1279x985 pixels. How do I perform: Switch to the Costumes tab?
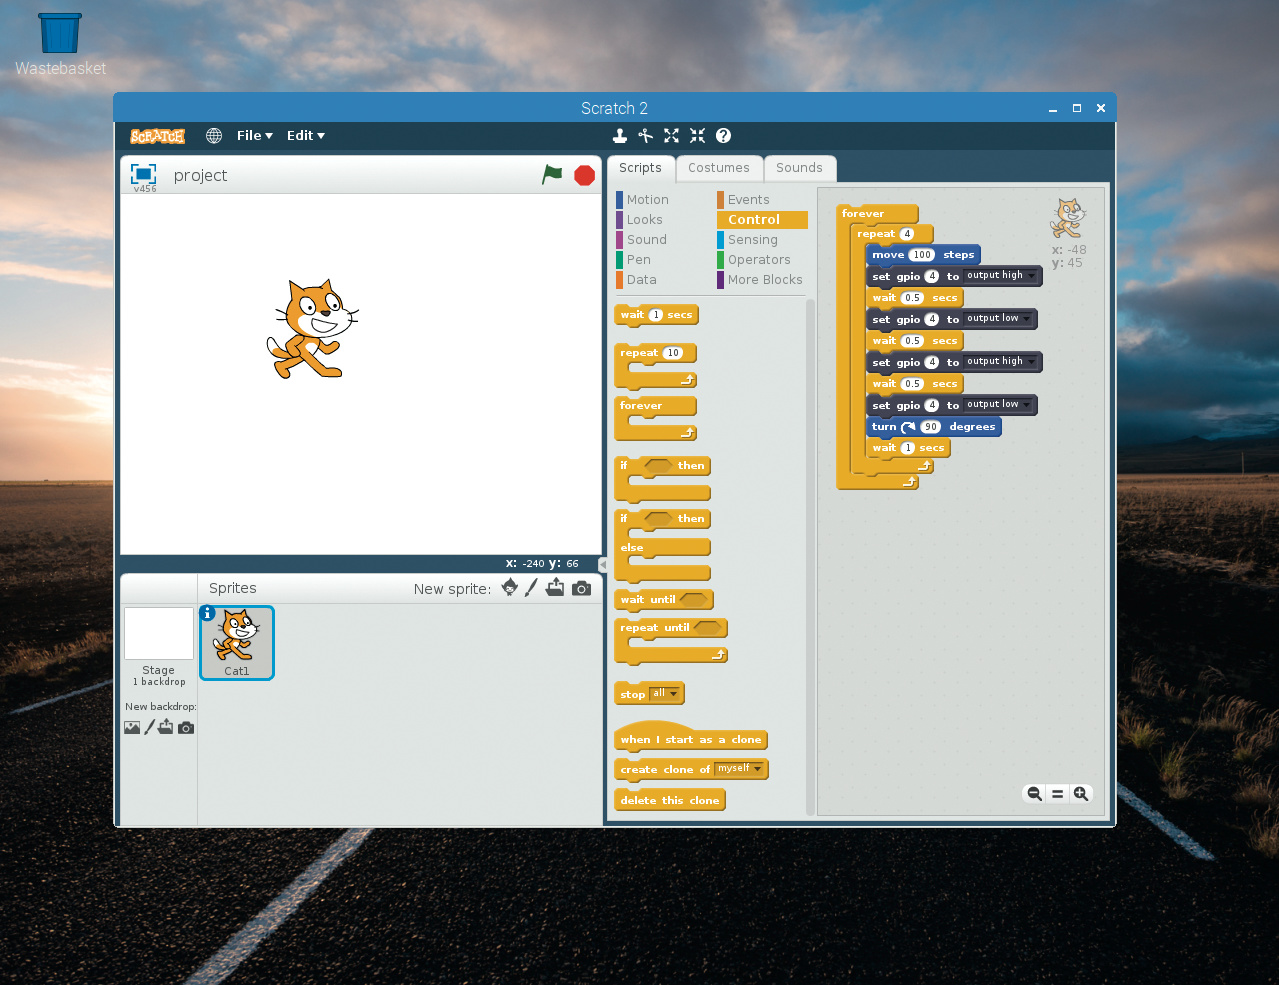tap(719, 168)
